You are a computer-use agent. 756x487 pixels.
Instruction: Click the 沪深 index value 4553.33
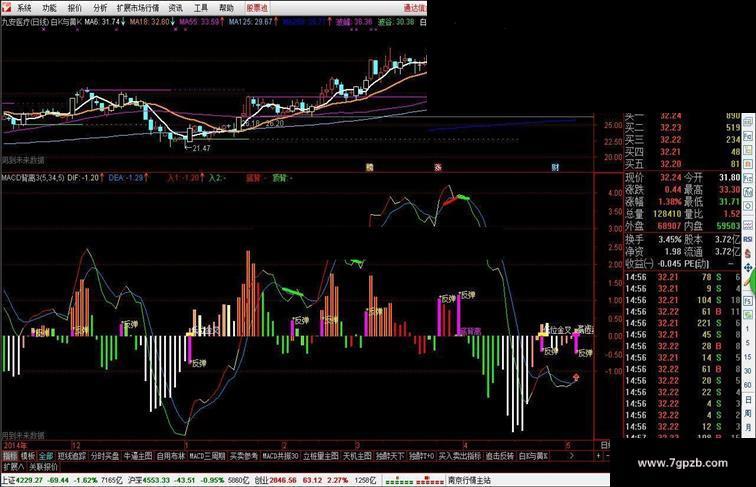click(x=156, y=480)
